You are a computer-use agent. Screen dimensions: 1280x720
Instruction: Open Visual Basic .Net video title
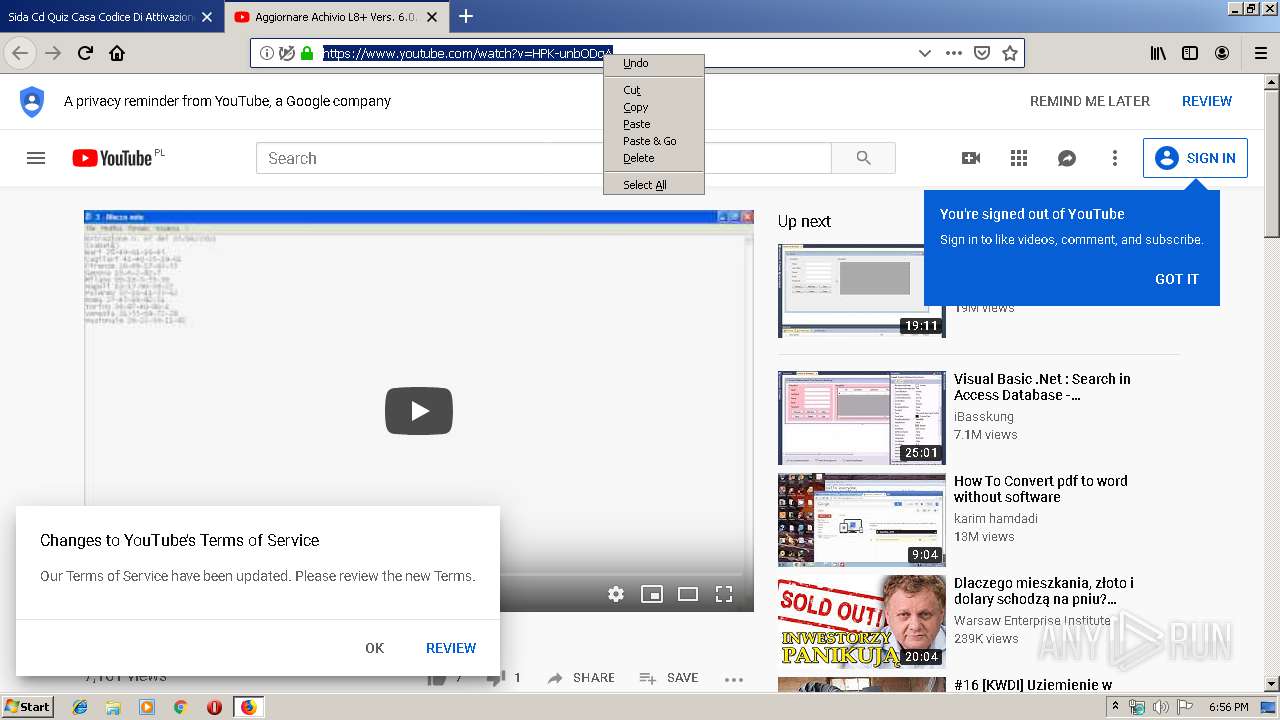click(1042, 387)
